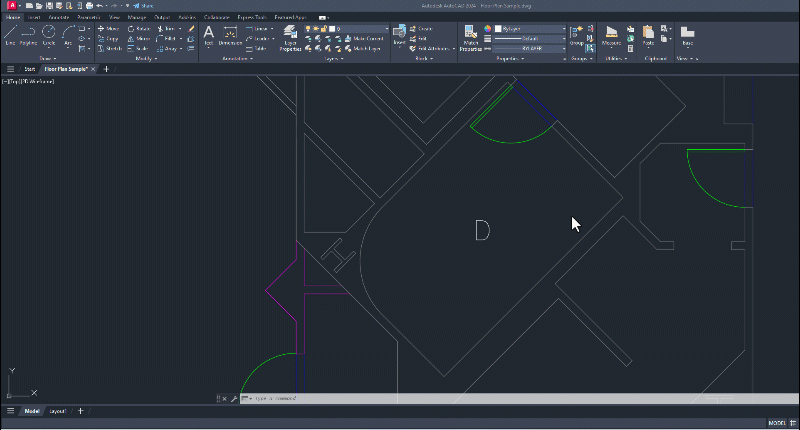The image size is (800, 430).
Task: Activate the Circle tool
Action: tap(48, 34)
